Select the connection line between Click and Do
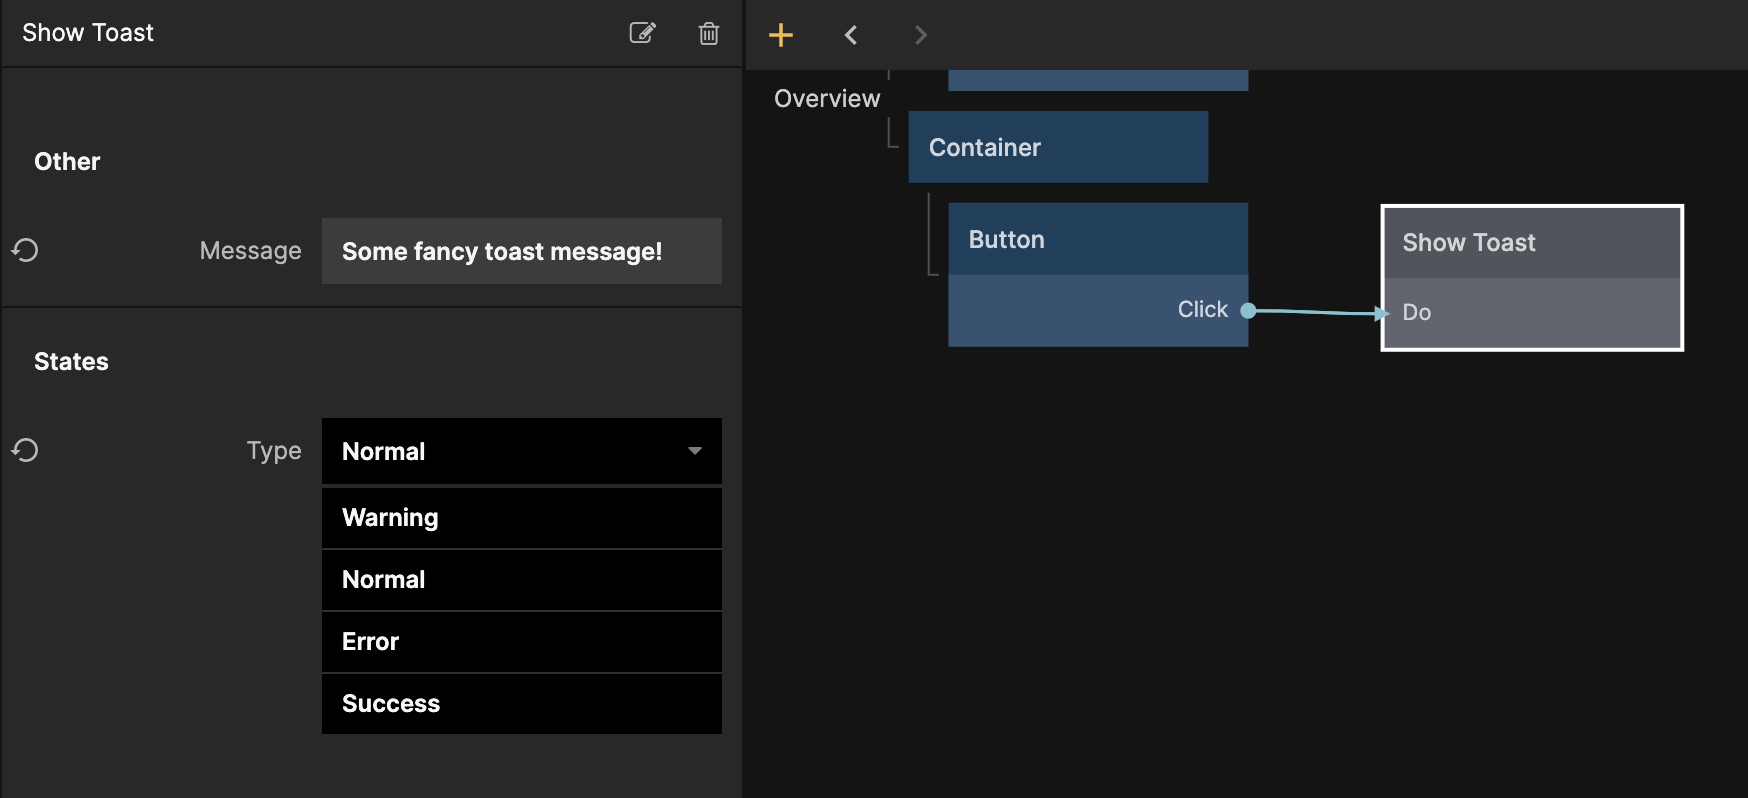The width and height of the screenshot is (1748, 798). pyautogui.click(x=1315, y=312)
